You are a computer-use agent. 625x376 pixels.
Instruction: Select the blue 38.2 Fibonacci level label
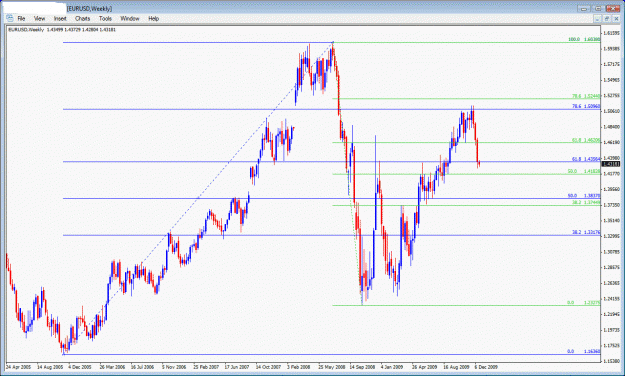click(x=586, y=232)
